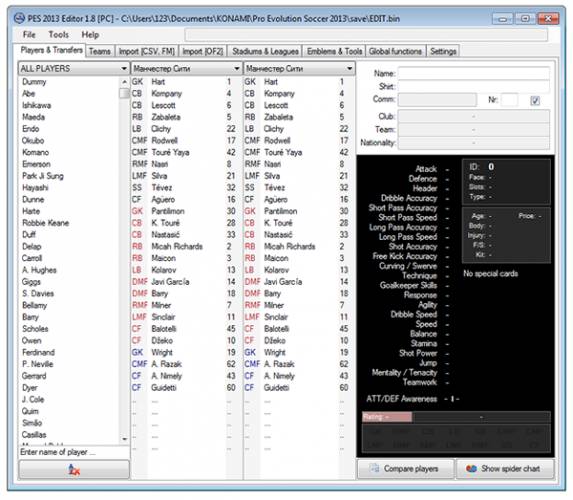Click the player list scroll down arrow
573x500 pixels.
pyautogui.click(x=124, y=439)
